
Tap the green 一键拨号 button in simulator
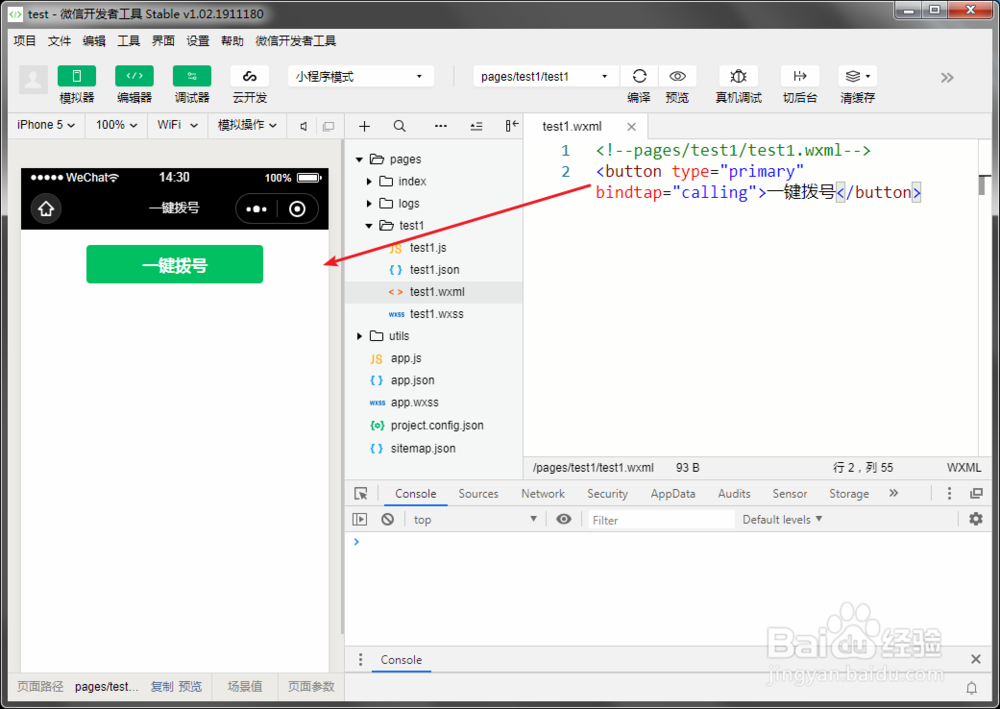(175, 264)
